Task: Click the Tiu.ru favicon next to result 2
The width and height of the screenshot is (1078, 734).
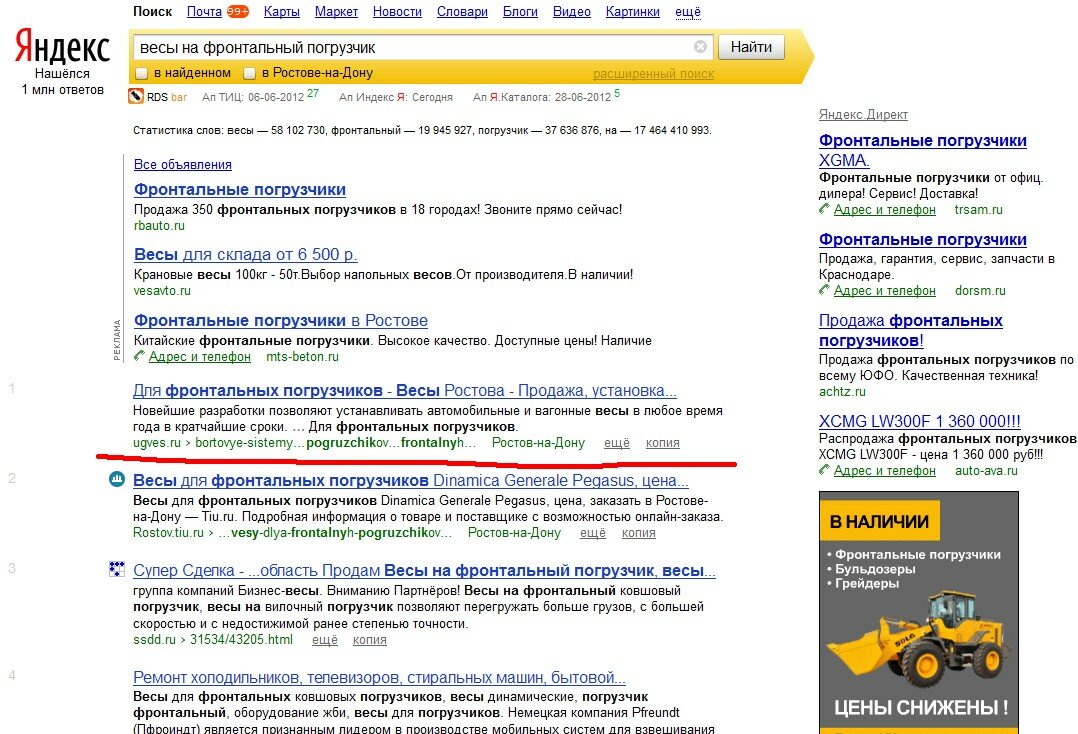Action: coord(117,479)
